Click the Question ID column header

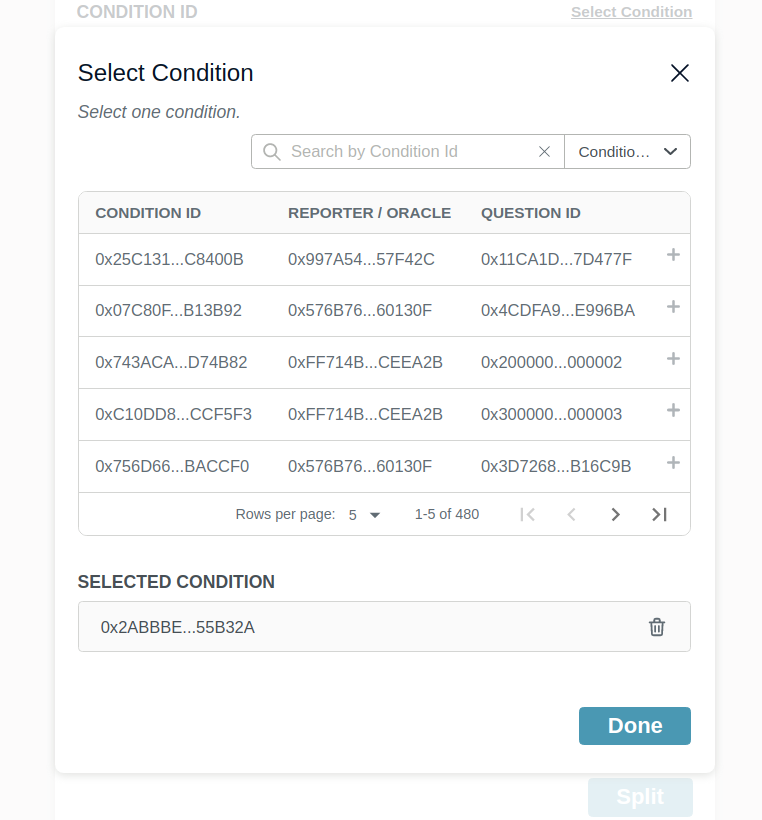click(x=530, y=213)
